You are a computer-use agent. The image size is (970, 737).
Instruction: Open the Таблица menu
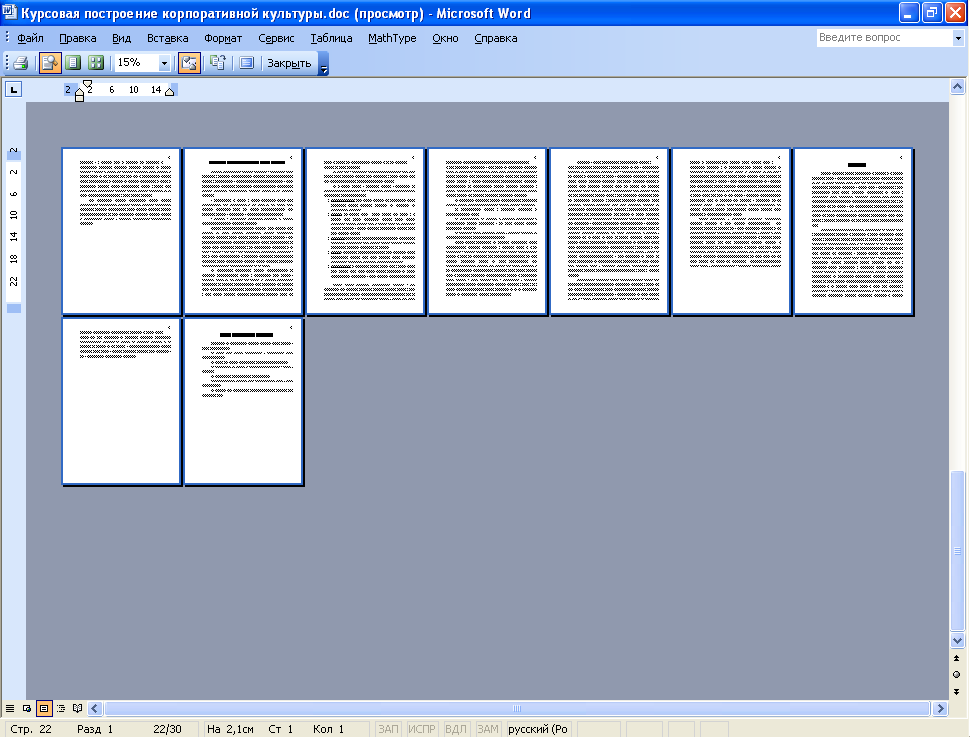point(331,38)
